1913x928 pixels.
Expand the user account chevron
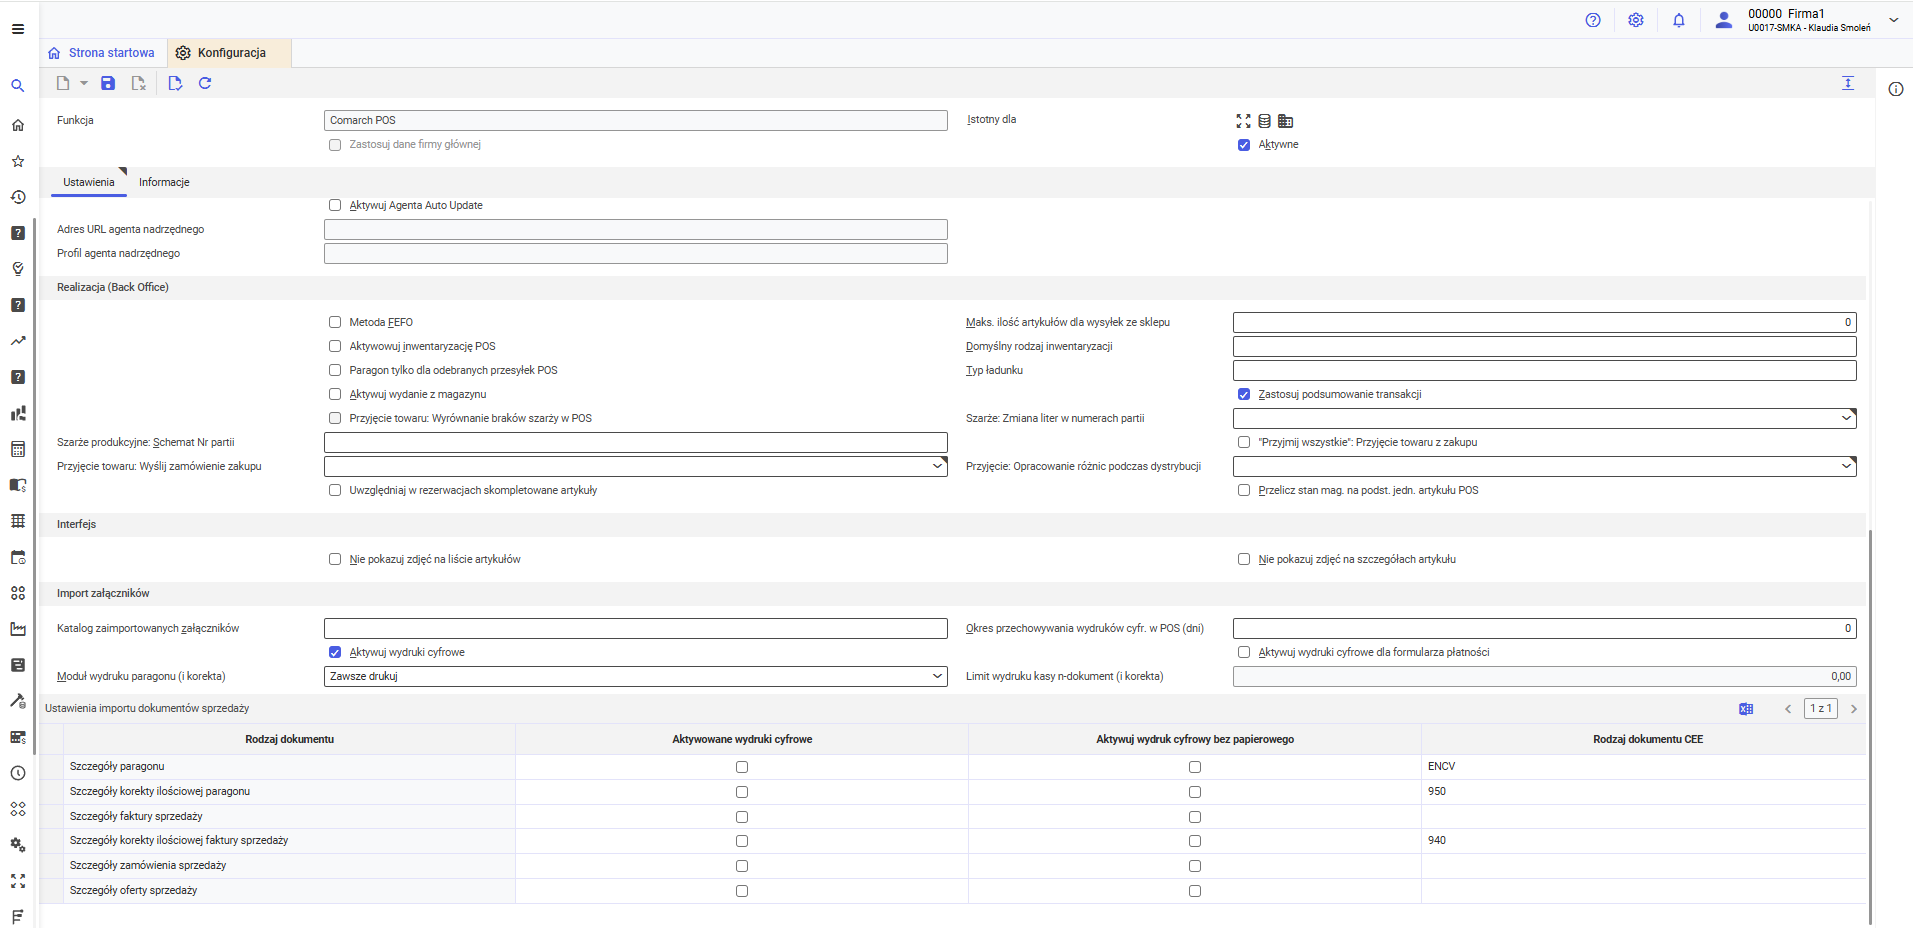point(1893,20)
